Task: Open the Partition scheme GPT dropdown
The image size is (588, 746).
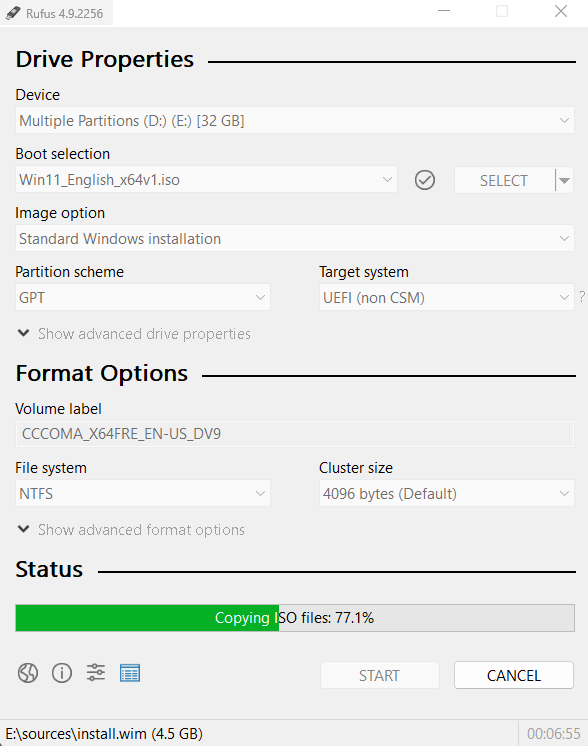Action: click(143, 297)
